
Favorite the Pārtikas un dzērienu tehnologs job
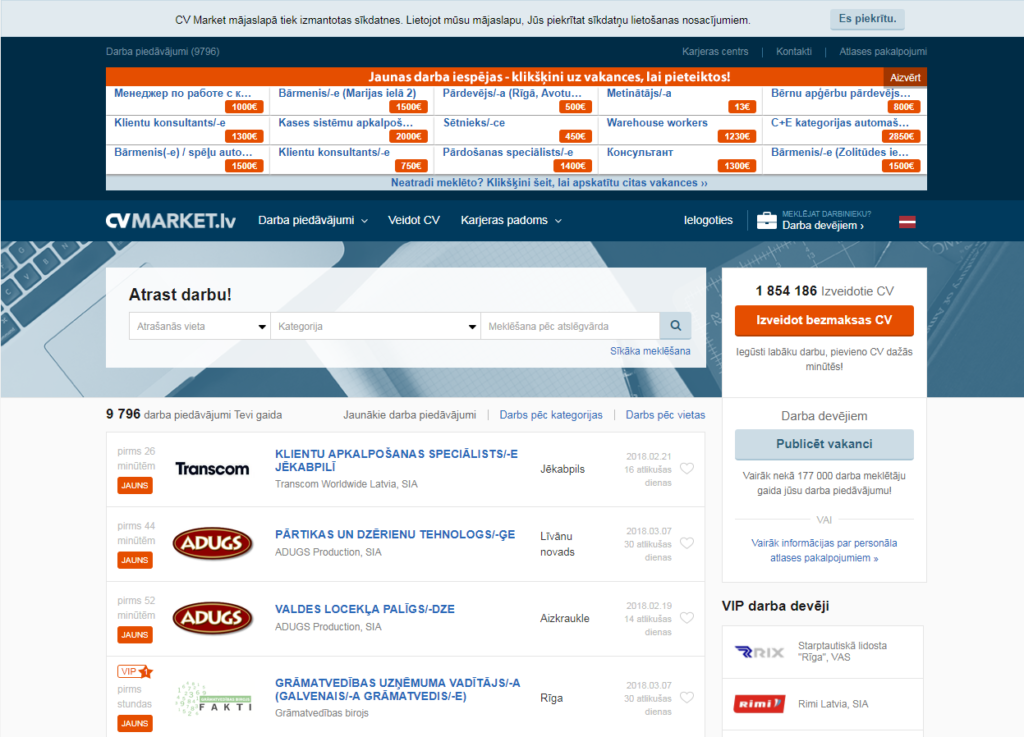687,543
